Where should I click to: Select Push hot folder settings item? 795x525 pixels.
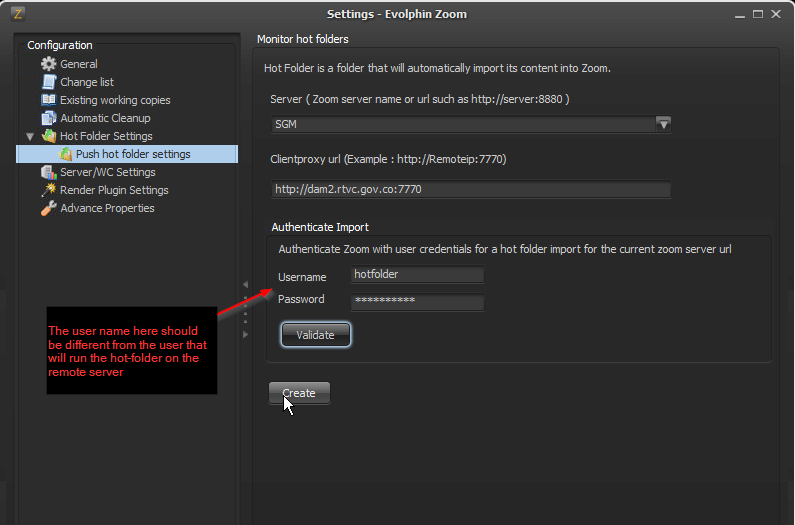[x=132, y=154]
